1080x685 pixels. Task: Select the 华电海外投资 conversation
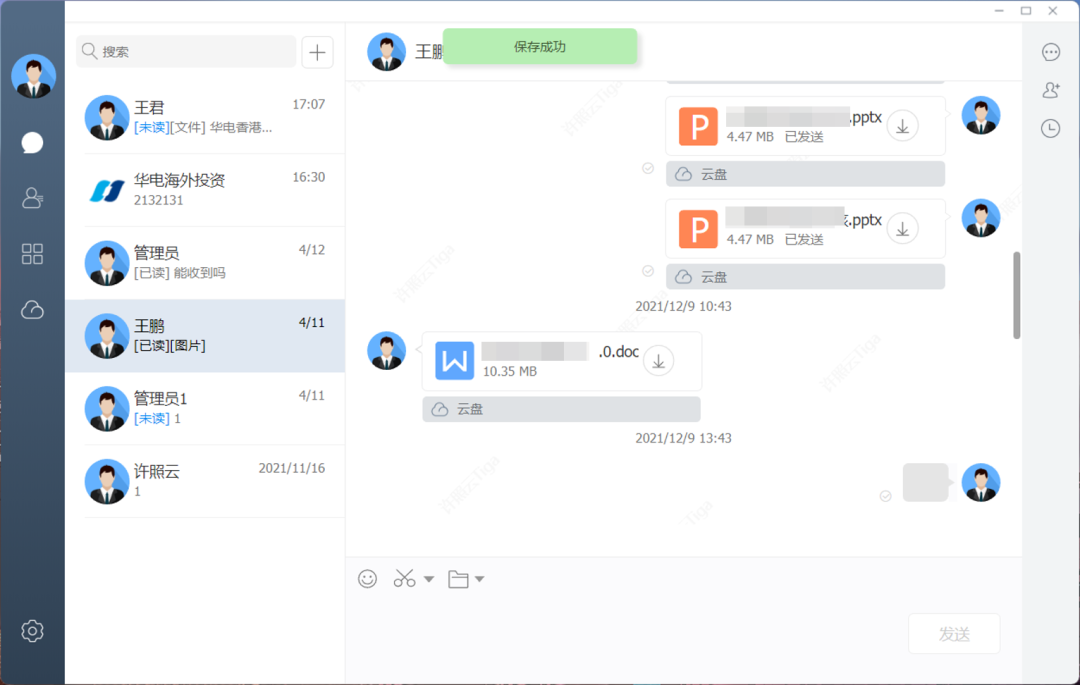pyautogui.click(x=205, y=190)
